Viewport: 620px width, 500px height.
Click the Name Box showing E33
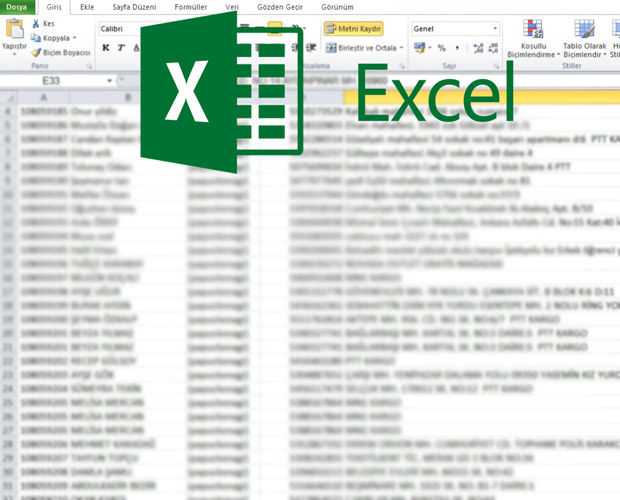point(50,79)
